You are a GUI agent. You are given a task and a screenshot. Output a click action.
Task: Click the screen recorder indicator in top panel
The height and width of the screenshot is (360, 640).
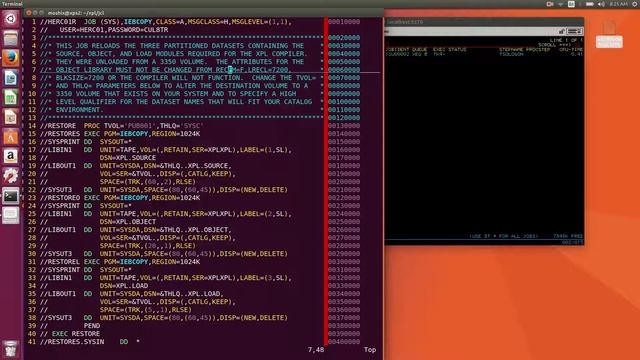click(x=550, y=4)
